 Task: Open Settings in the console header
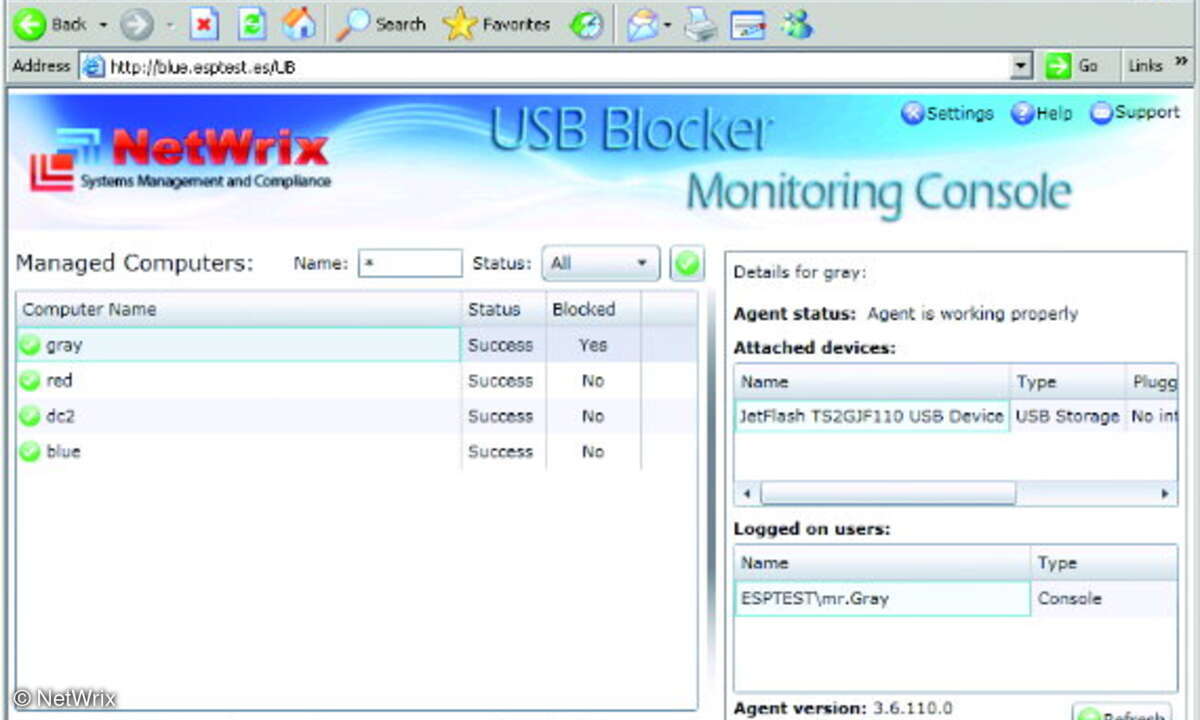tap(947, 113)
